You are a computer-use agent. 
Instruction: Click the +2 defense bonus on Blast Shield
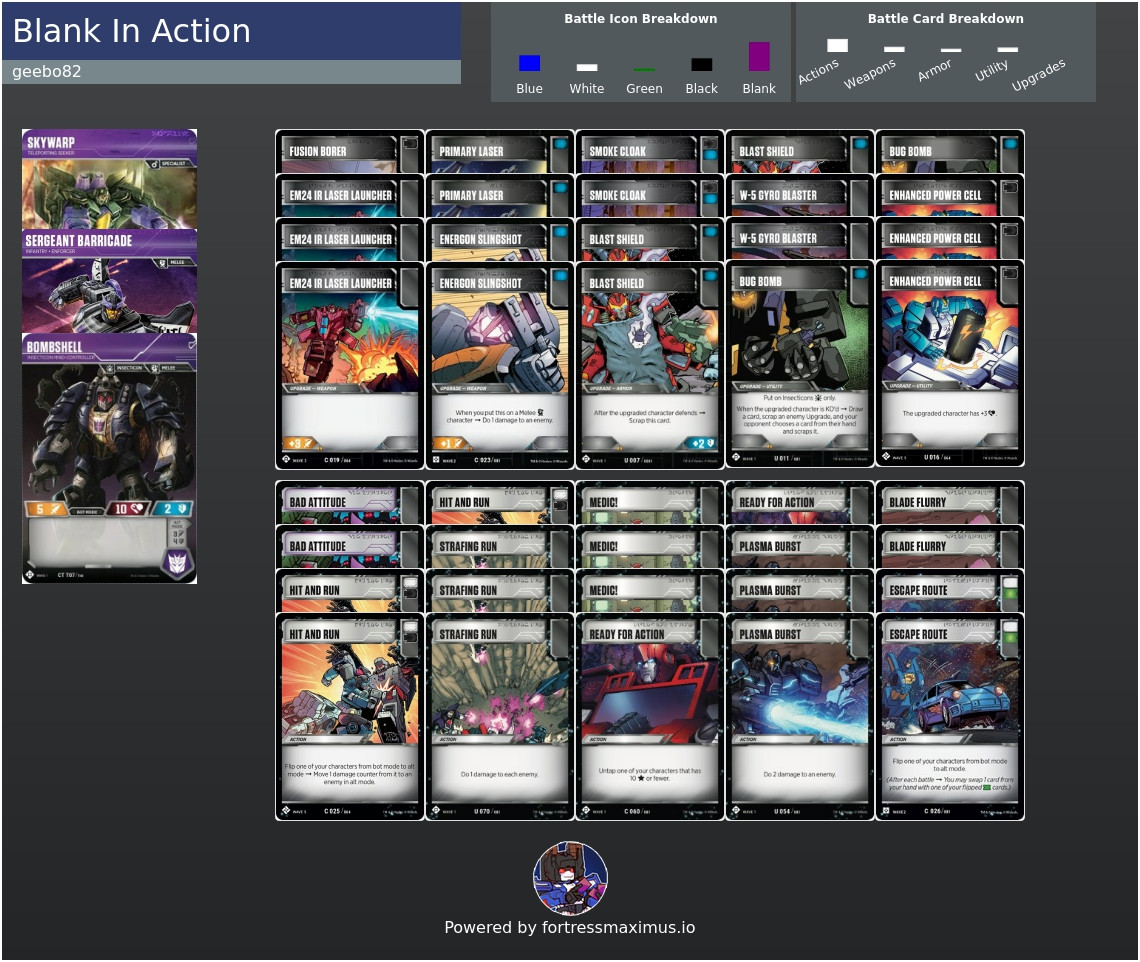(699, 443)
